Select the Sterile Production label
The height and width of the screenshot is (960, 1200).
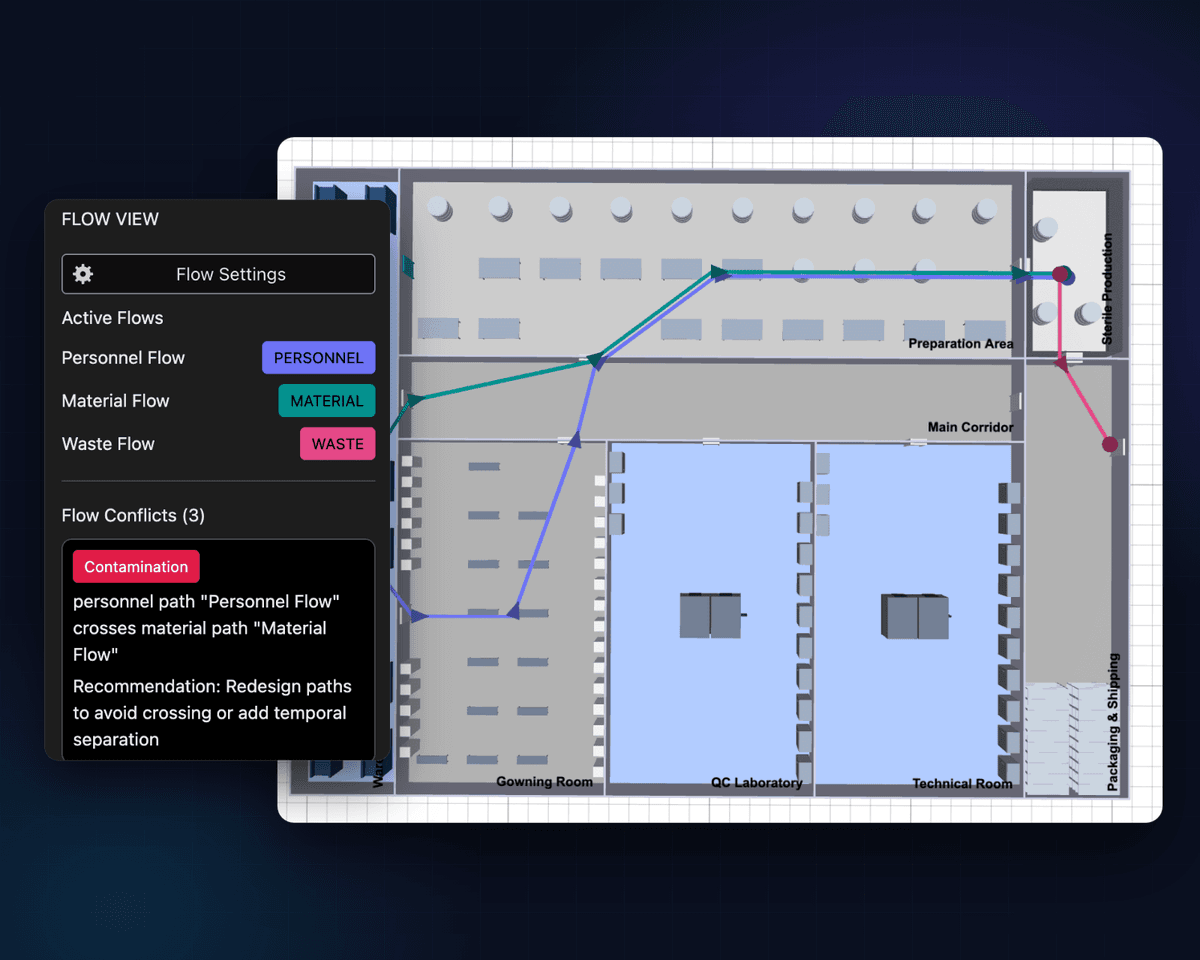click(1107, 290)
